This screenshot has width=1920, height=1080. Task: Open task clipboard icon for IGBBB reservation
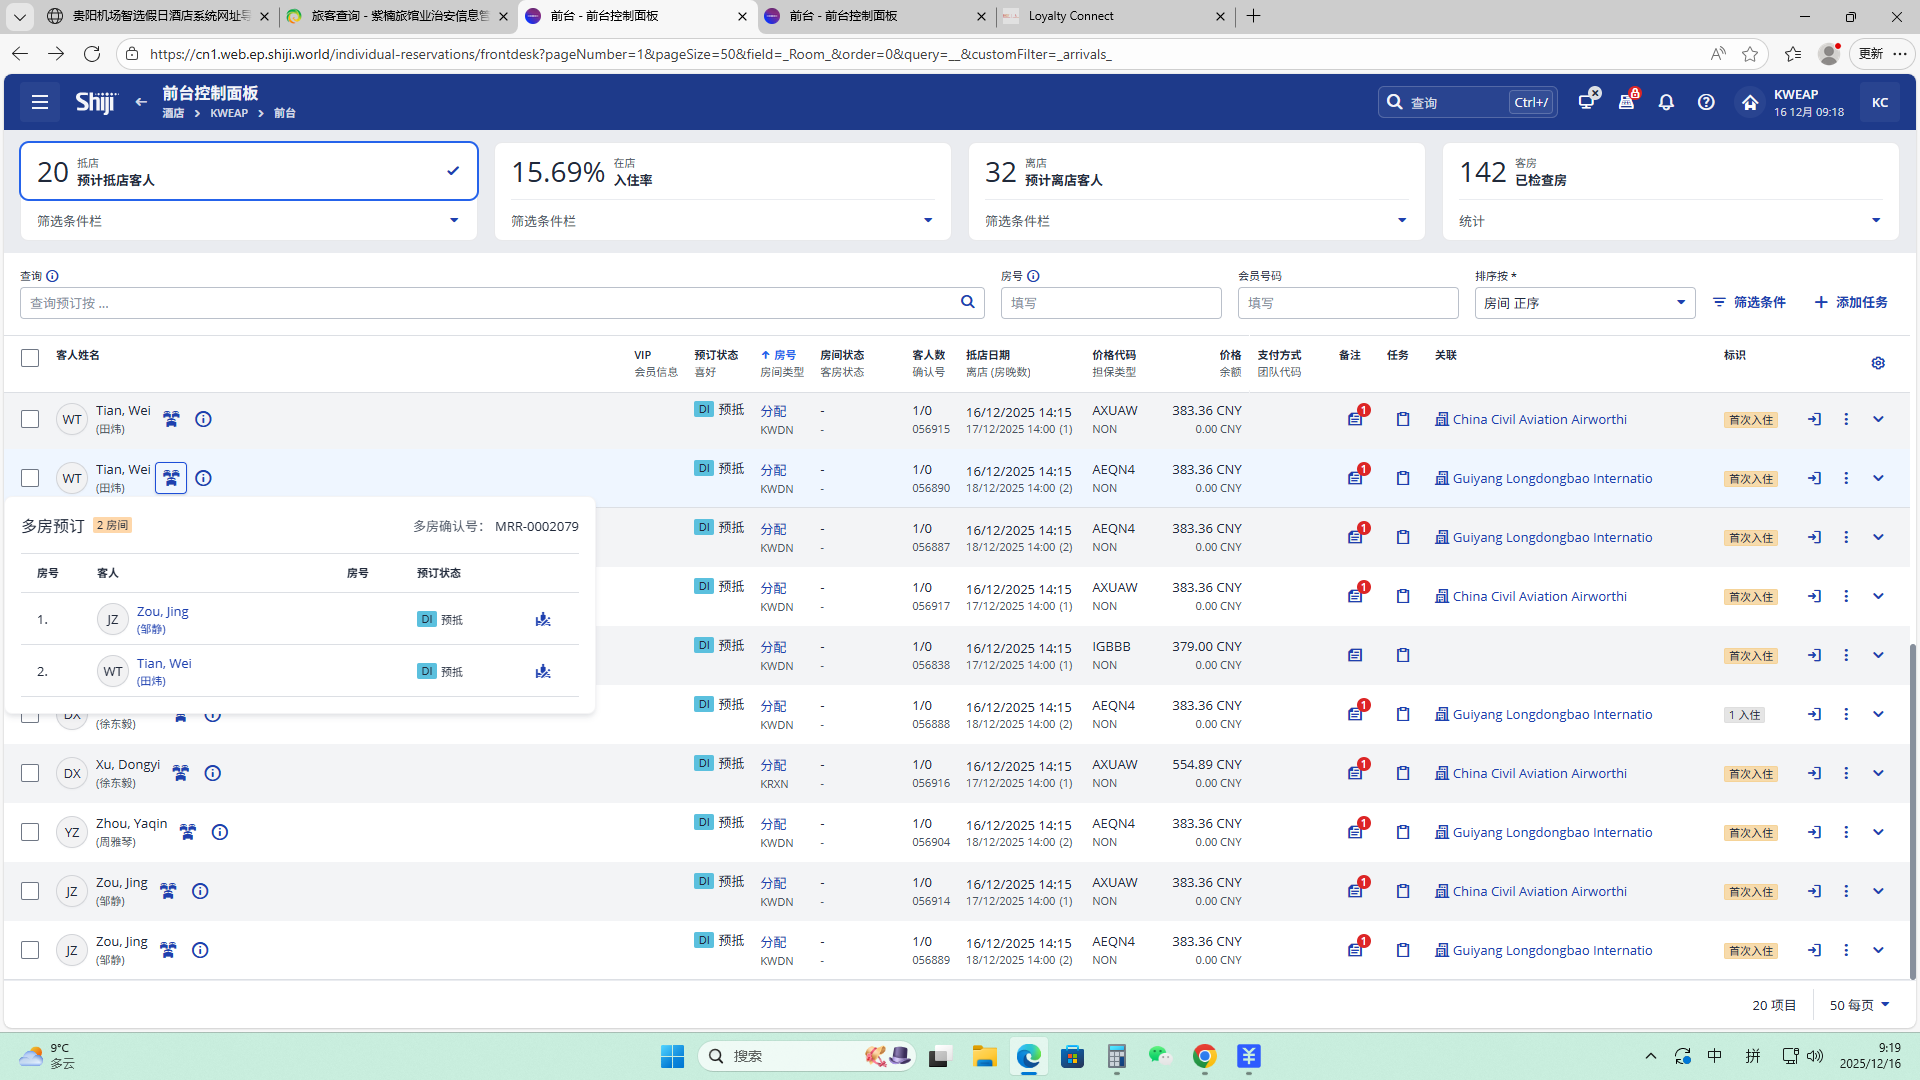coord(1403,655)
